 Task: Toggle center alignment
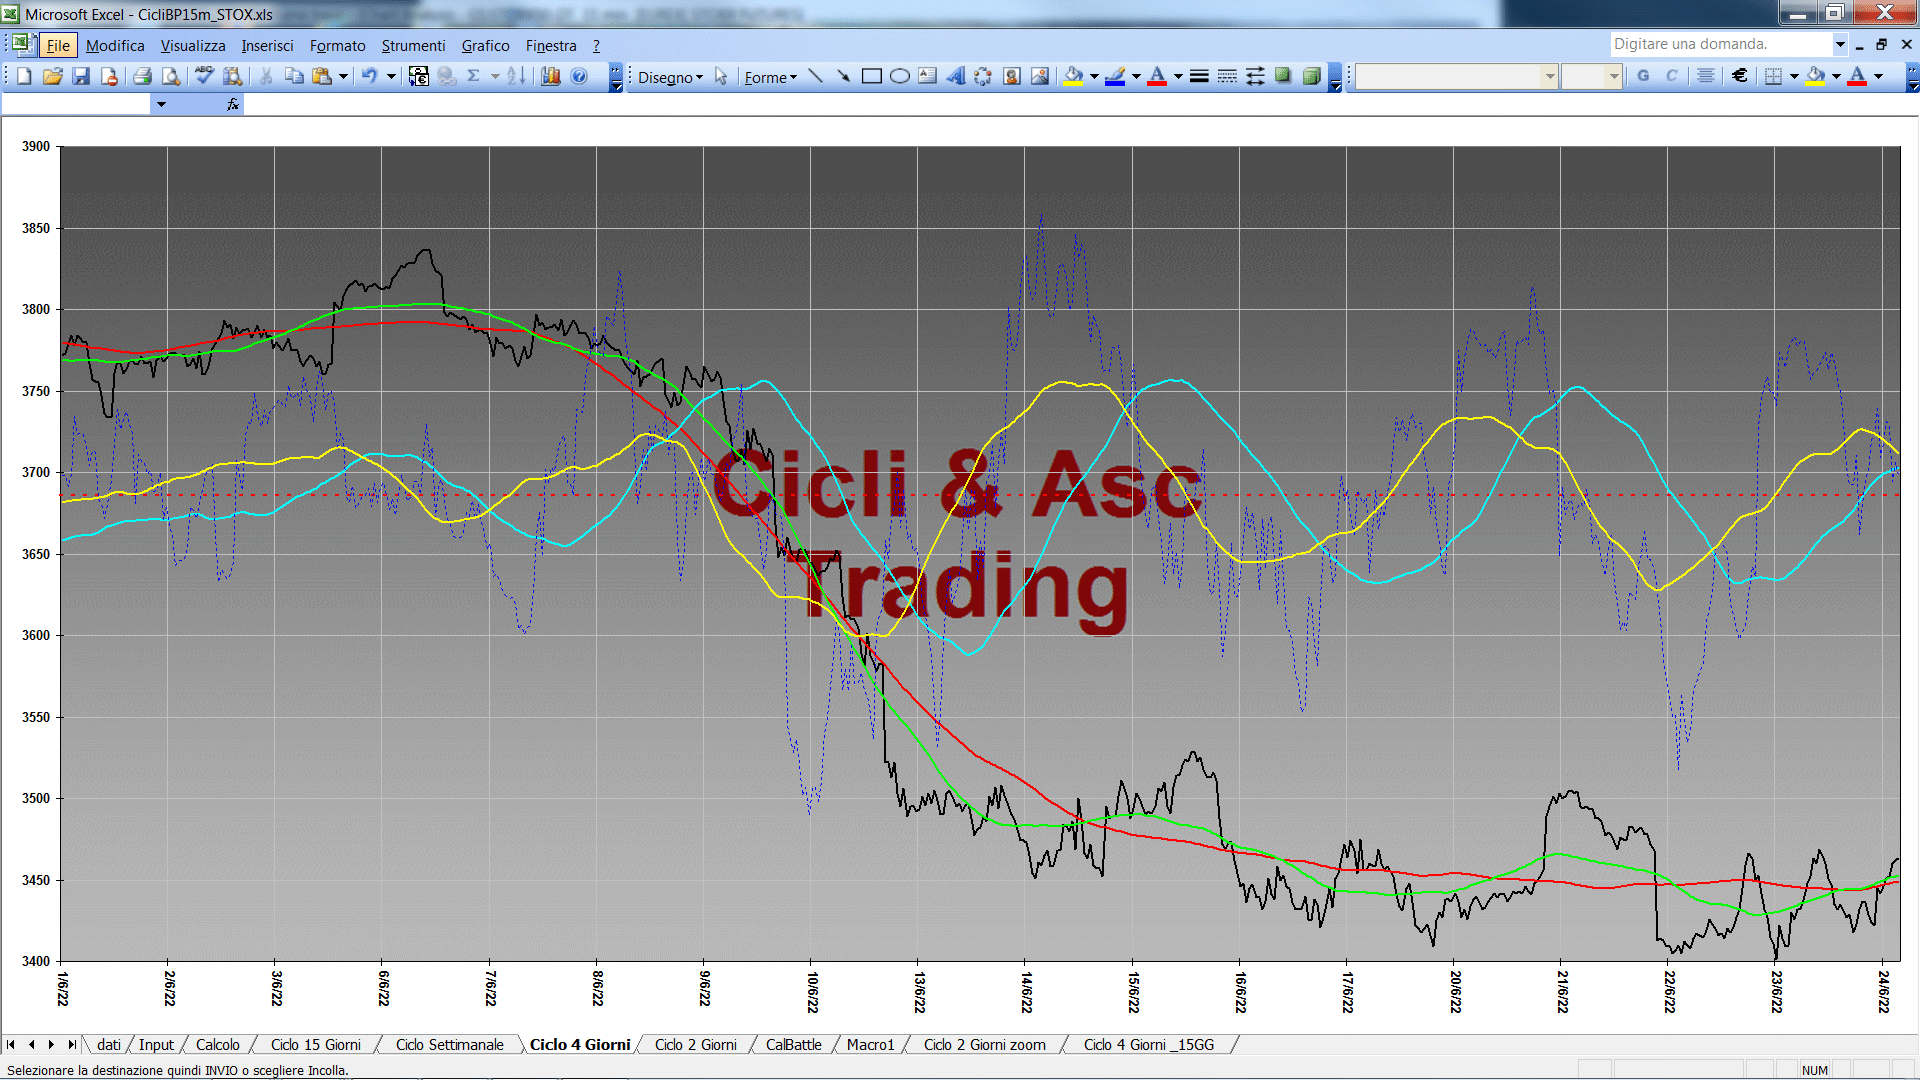[1706, 77]
